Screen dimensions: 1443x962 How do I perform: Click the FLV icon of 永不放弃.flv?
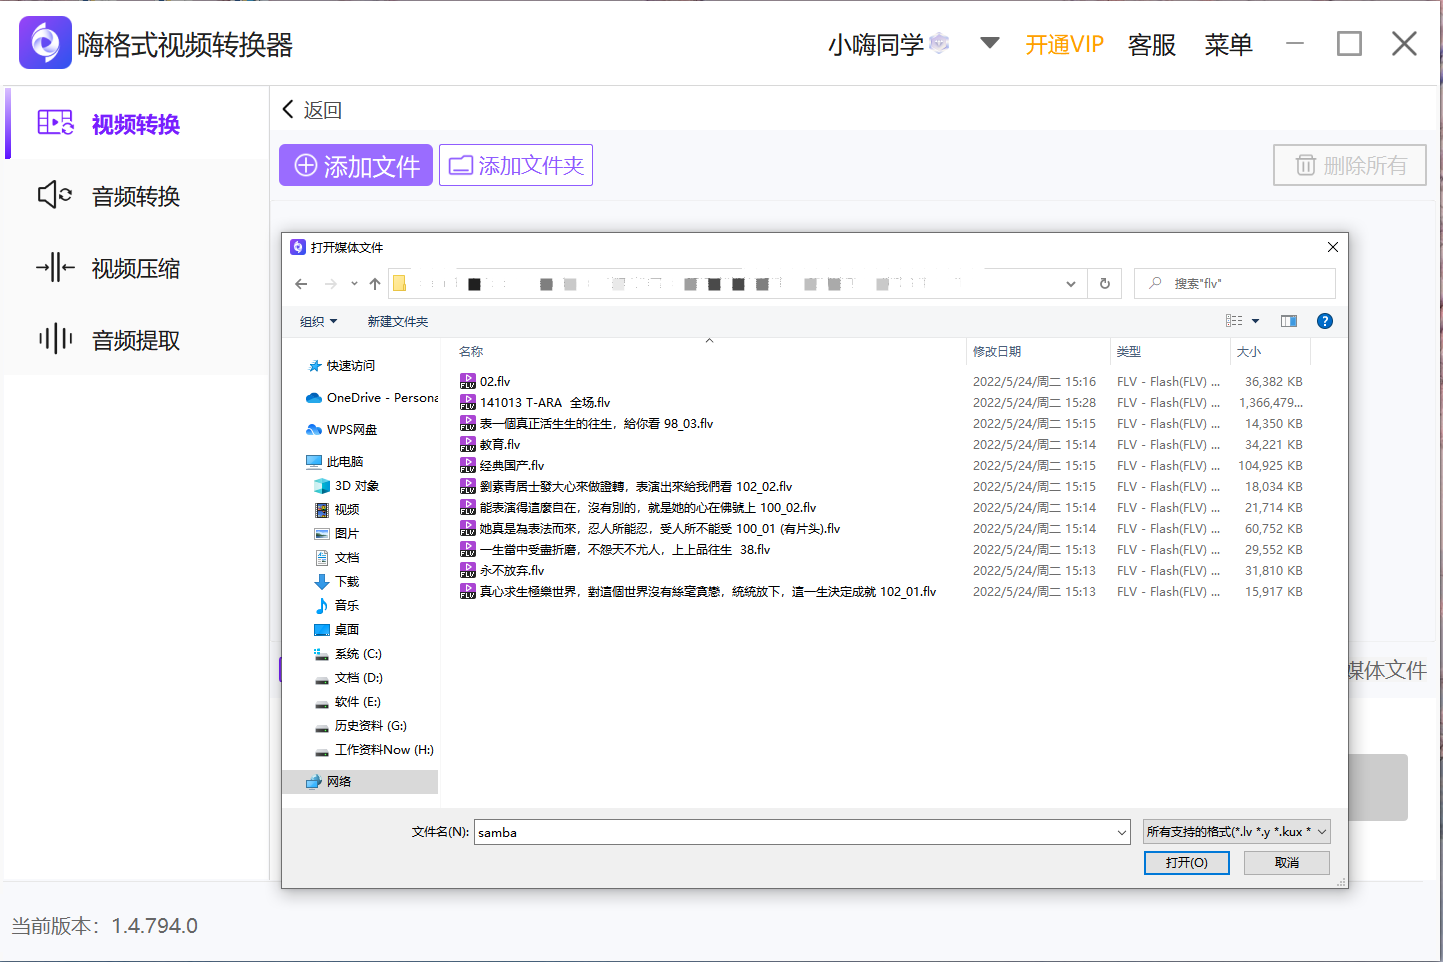[x=468, y=571]
